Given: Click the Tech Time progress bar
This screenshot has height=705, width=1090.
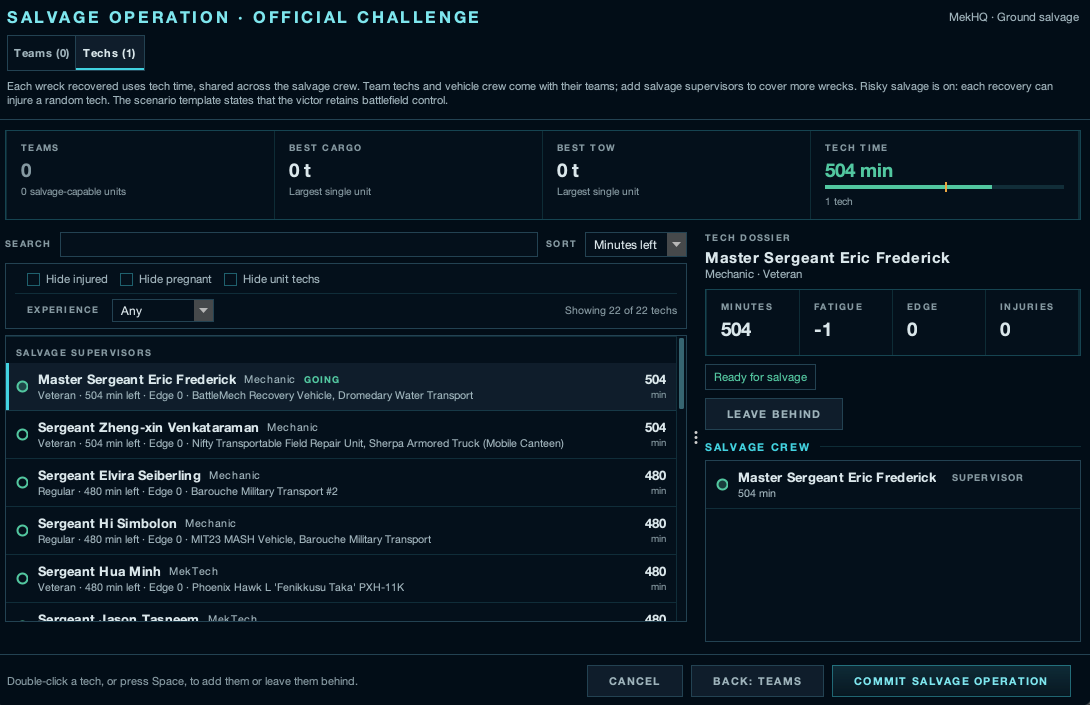Looking at the screenshot, I should click(x=944, y=187).
